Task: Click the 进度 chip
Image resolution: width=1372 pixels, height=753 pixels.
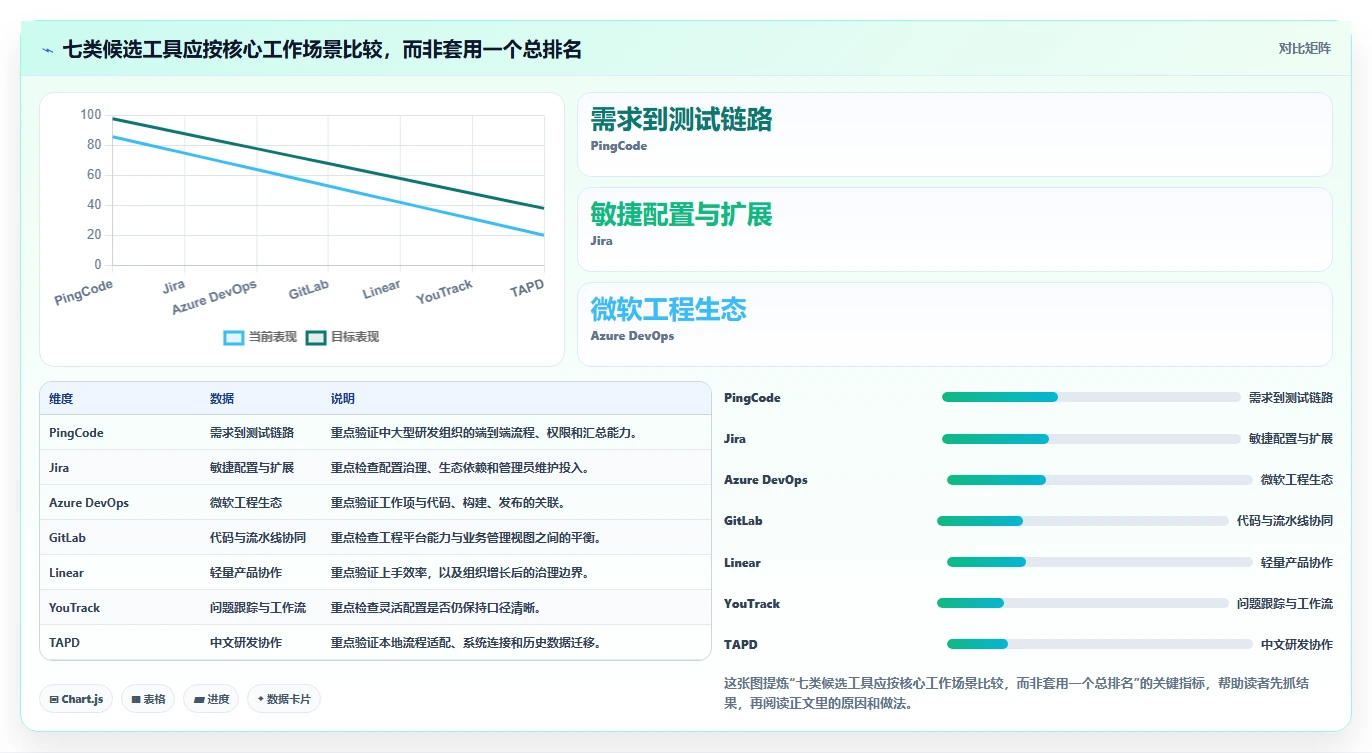Action: pos(211,699)
